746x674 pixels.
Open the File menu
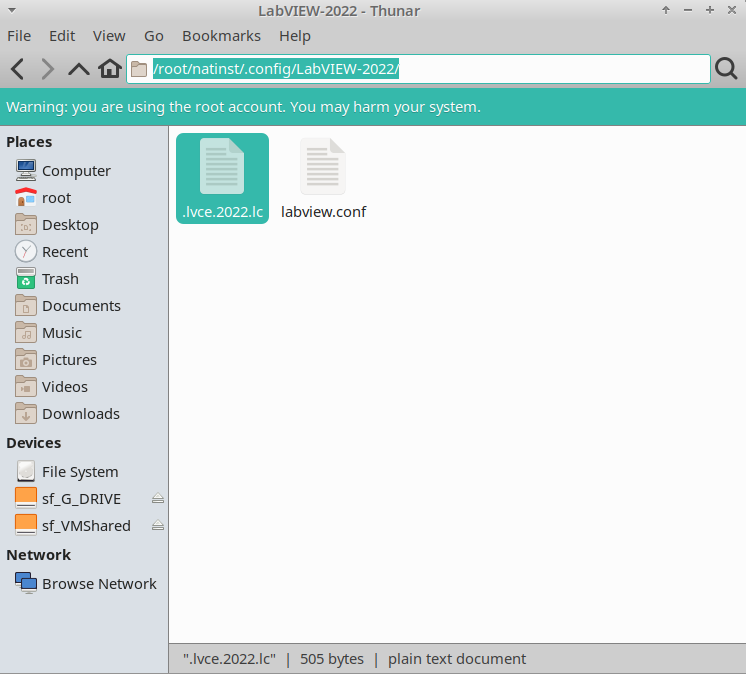coord(19,36)
